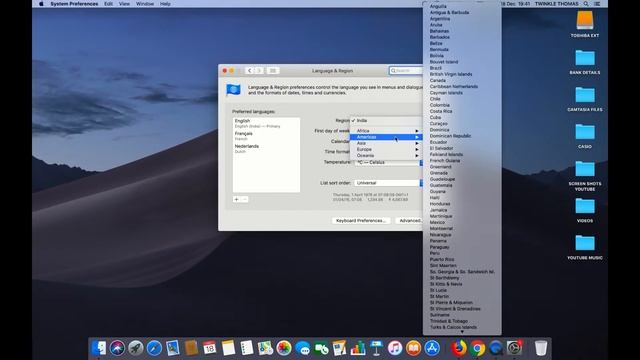This screenshot has width=640, height=360.
Task: Click the highlighted Americas submenu entry
Action: point(386,137)
